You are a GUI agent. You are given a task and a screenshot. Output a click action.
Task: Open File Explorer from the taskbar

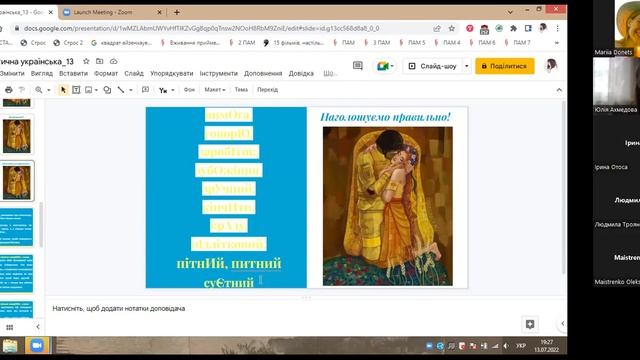click(10, 346)
